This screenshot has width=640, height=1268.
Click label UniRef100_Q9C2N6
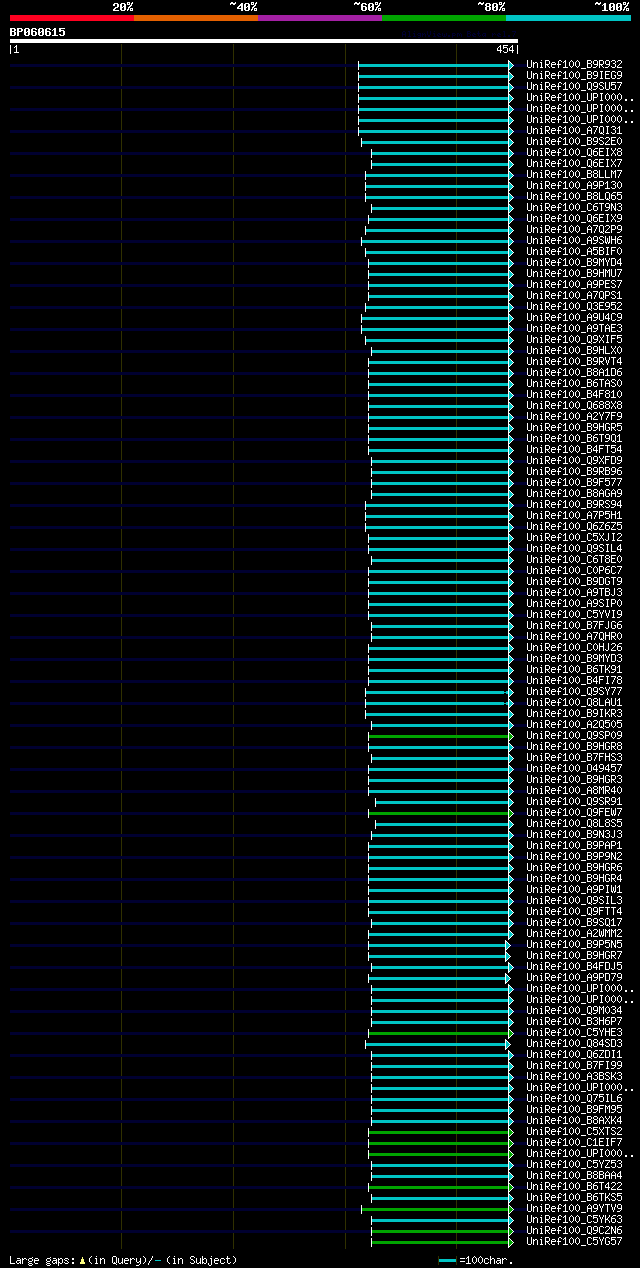pyautogui.click(x=574, y=1230)
